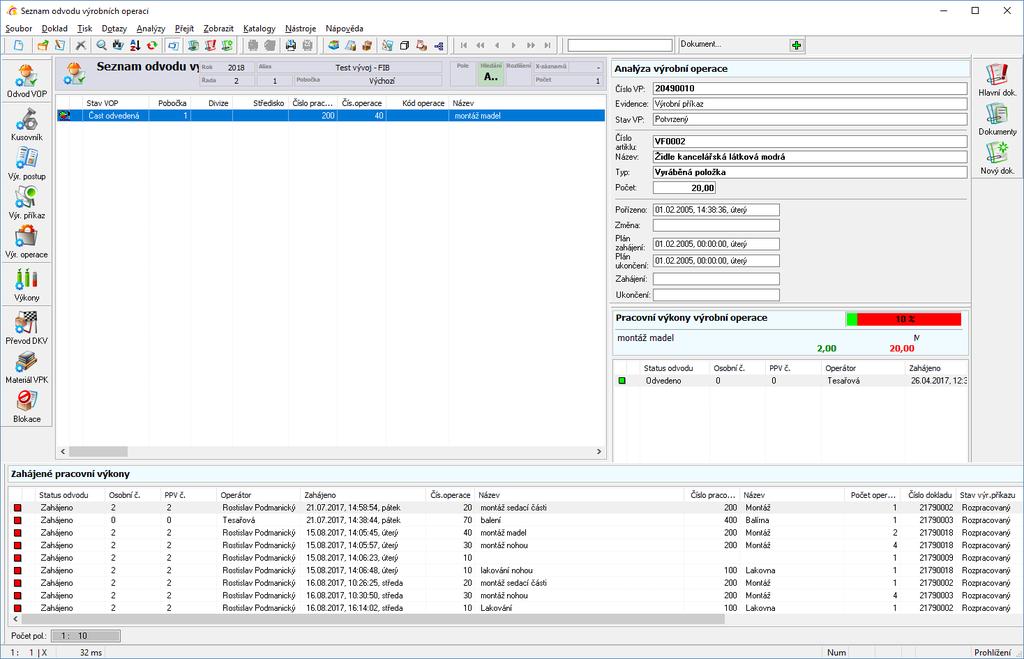
Task: Click the bottom table horizontal scrollbar thumb
Action: (373, 619)
